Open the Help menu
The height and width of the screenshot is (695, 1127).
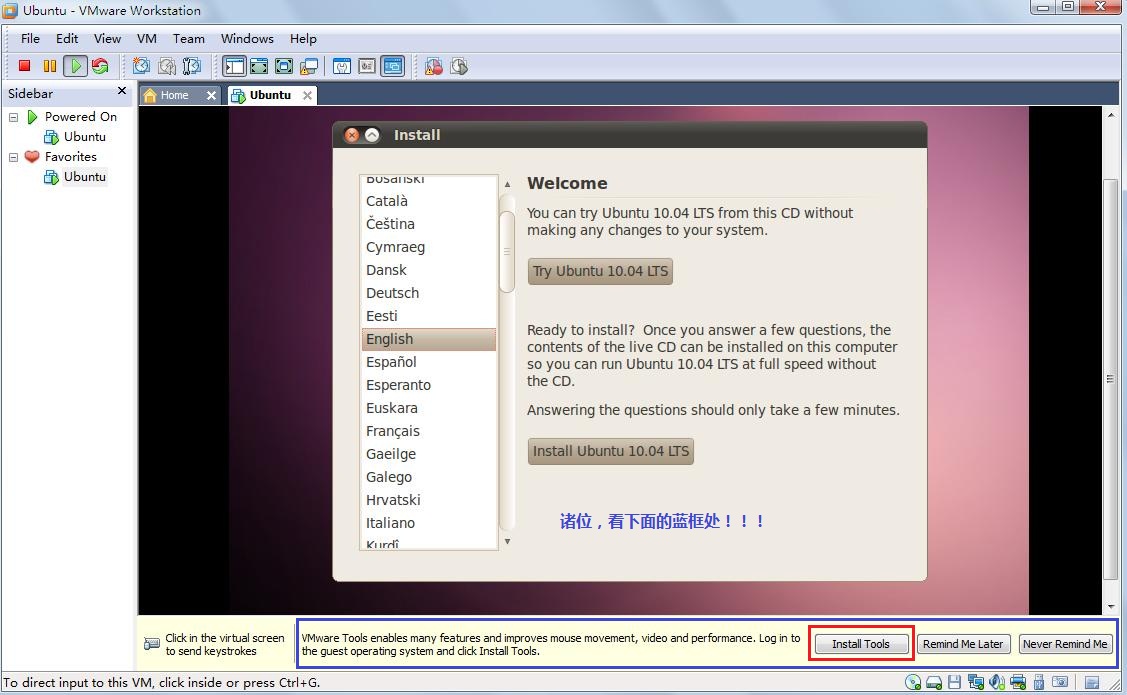[303, 39]
